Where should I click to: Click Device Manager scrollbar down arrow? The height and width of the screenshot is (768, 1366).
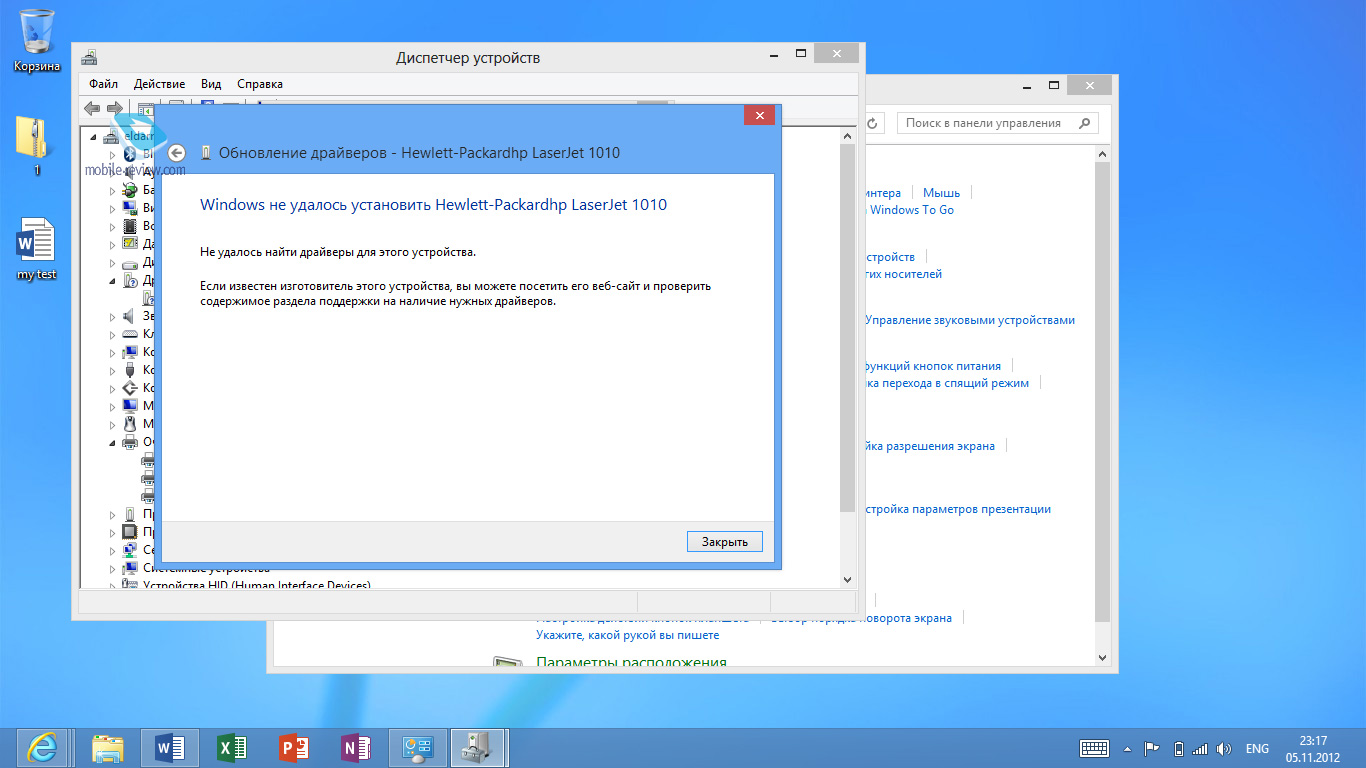click(848, 580)
